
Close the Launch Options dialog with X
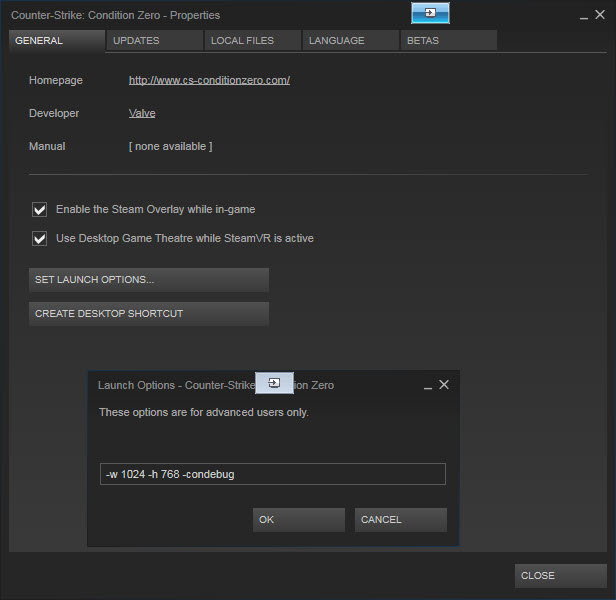click(444, 384)
